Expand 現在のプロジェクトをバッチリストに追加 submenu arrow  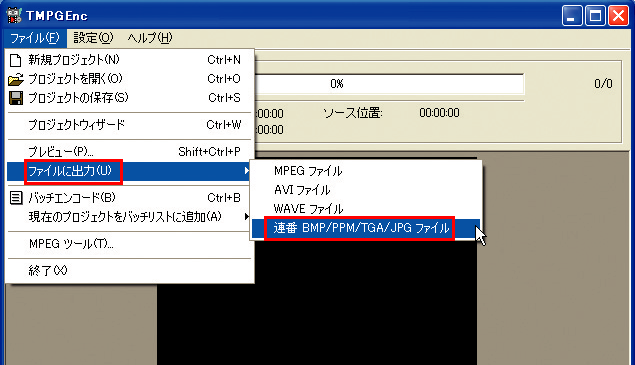click(246, 217)
